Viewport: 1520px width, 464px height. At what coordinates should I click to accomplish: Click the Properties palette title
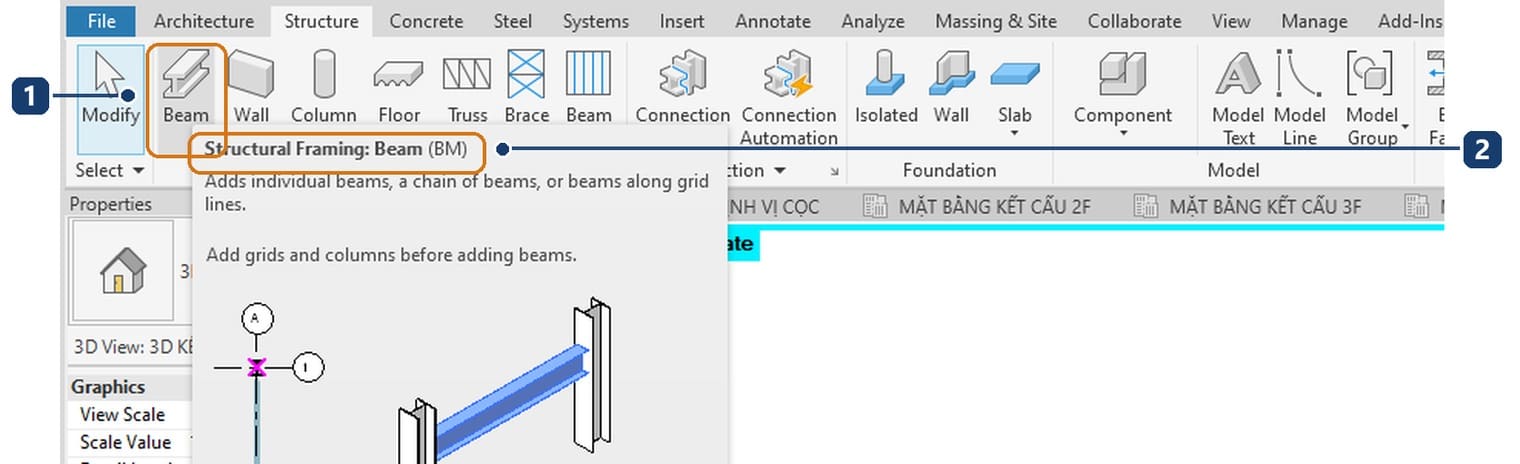[111, 204]
